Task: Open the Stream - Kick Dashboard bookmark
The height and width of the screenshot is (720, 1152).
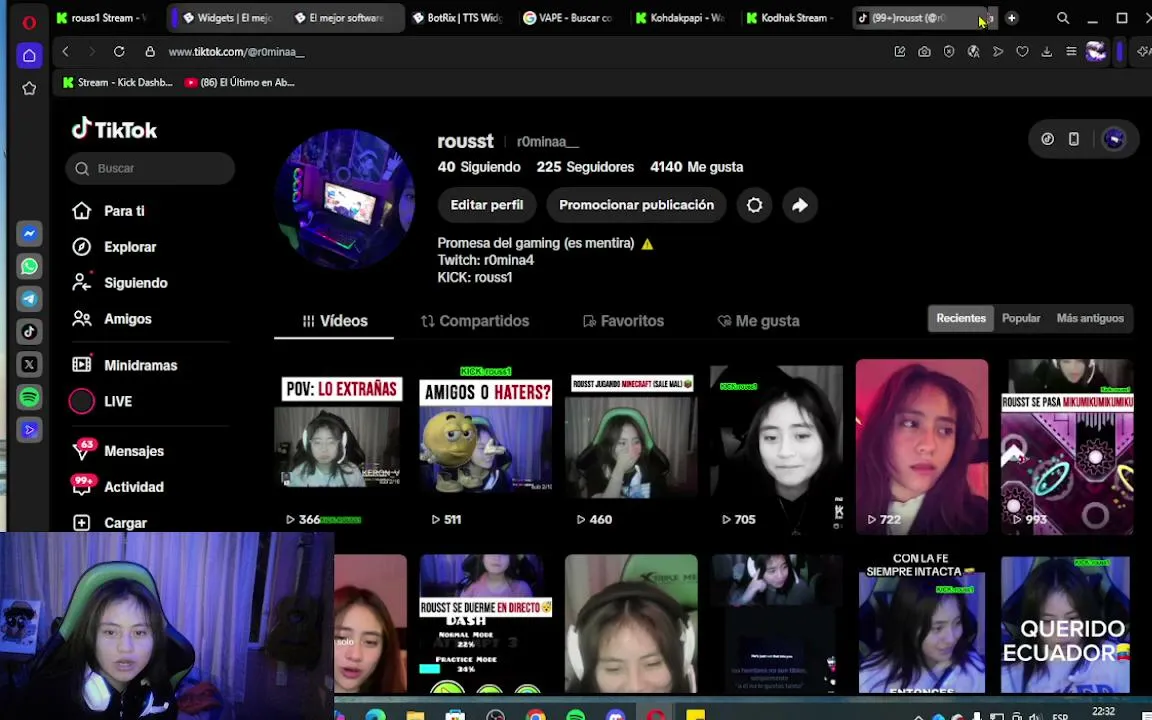Action: [118, 82]
